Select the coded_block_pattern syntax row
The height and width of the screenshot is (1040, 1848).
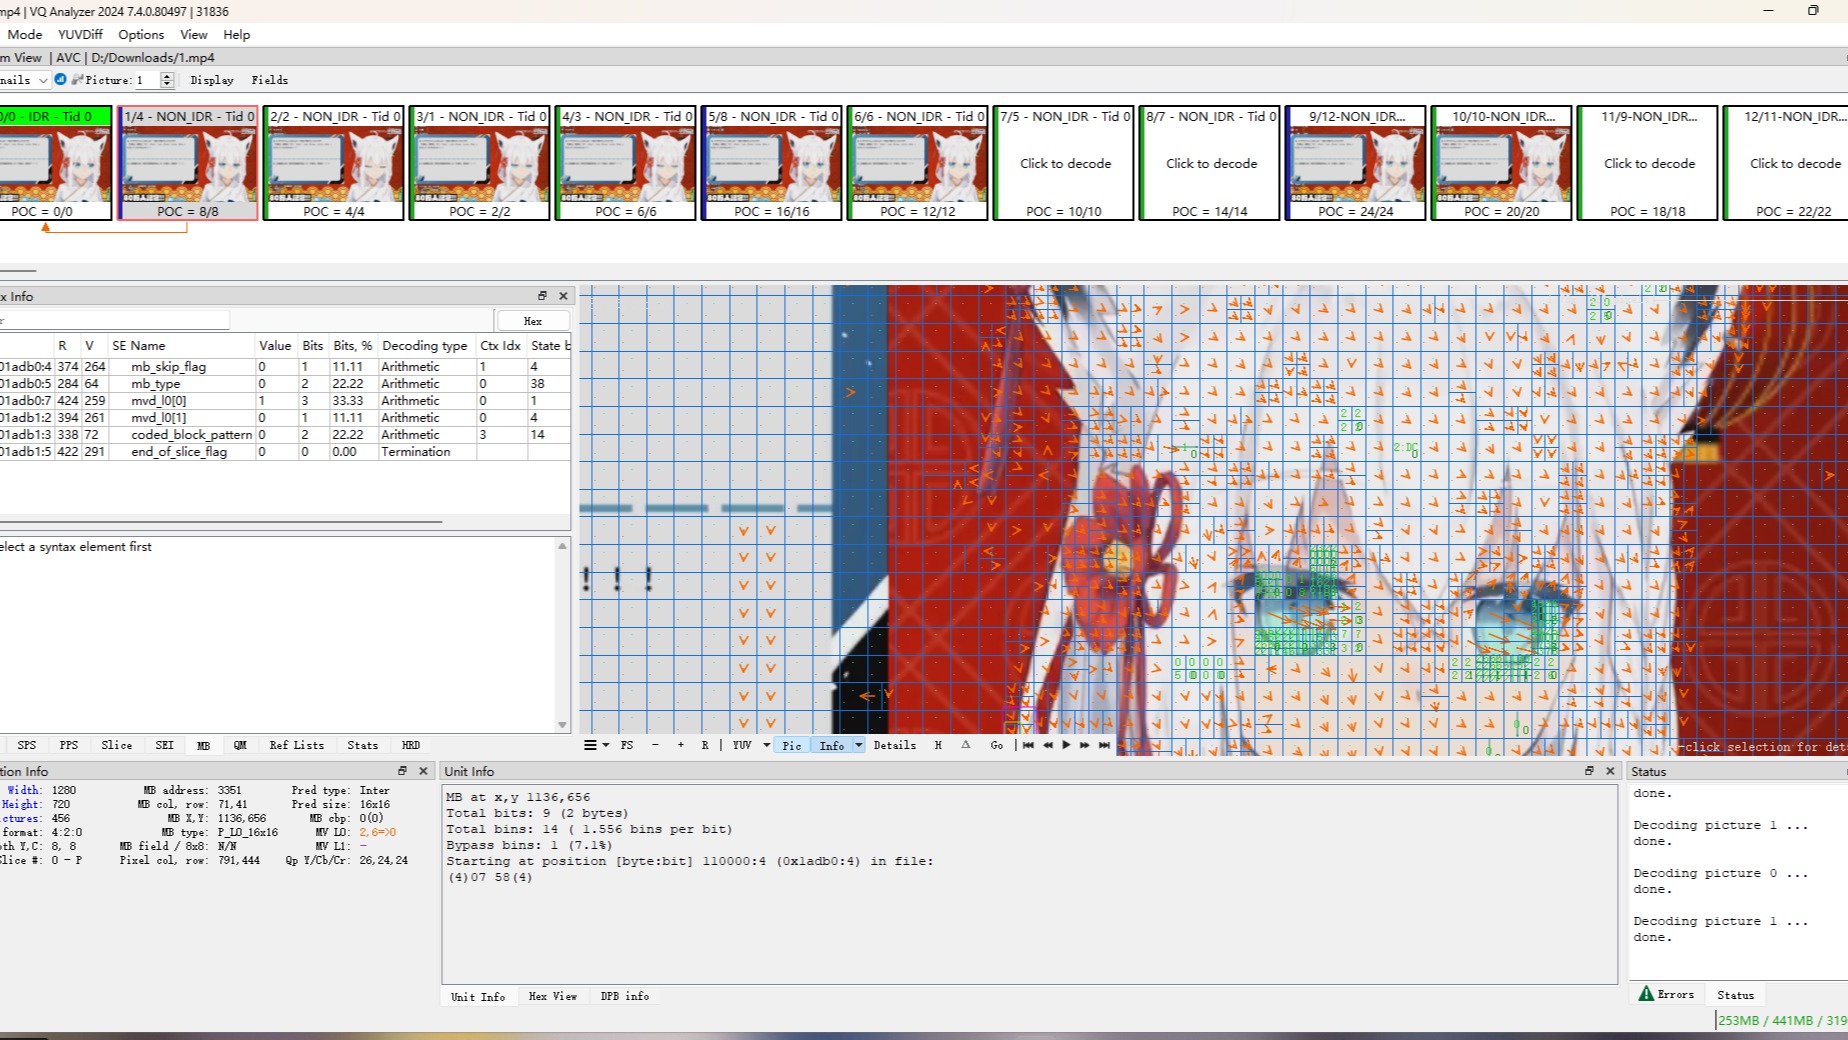coord(285,435)
